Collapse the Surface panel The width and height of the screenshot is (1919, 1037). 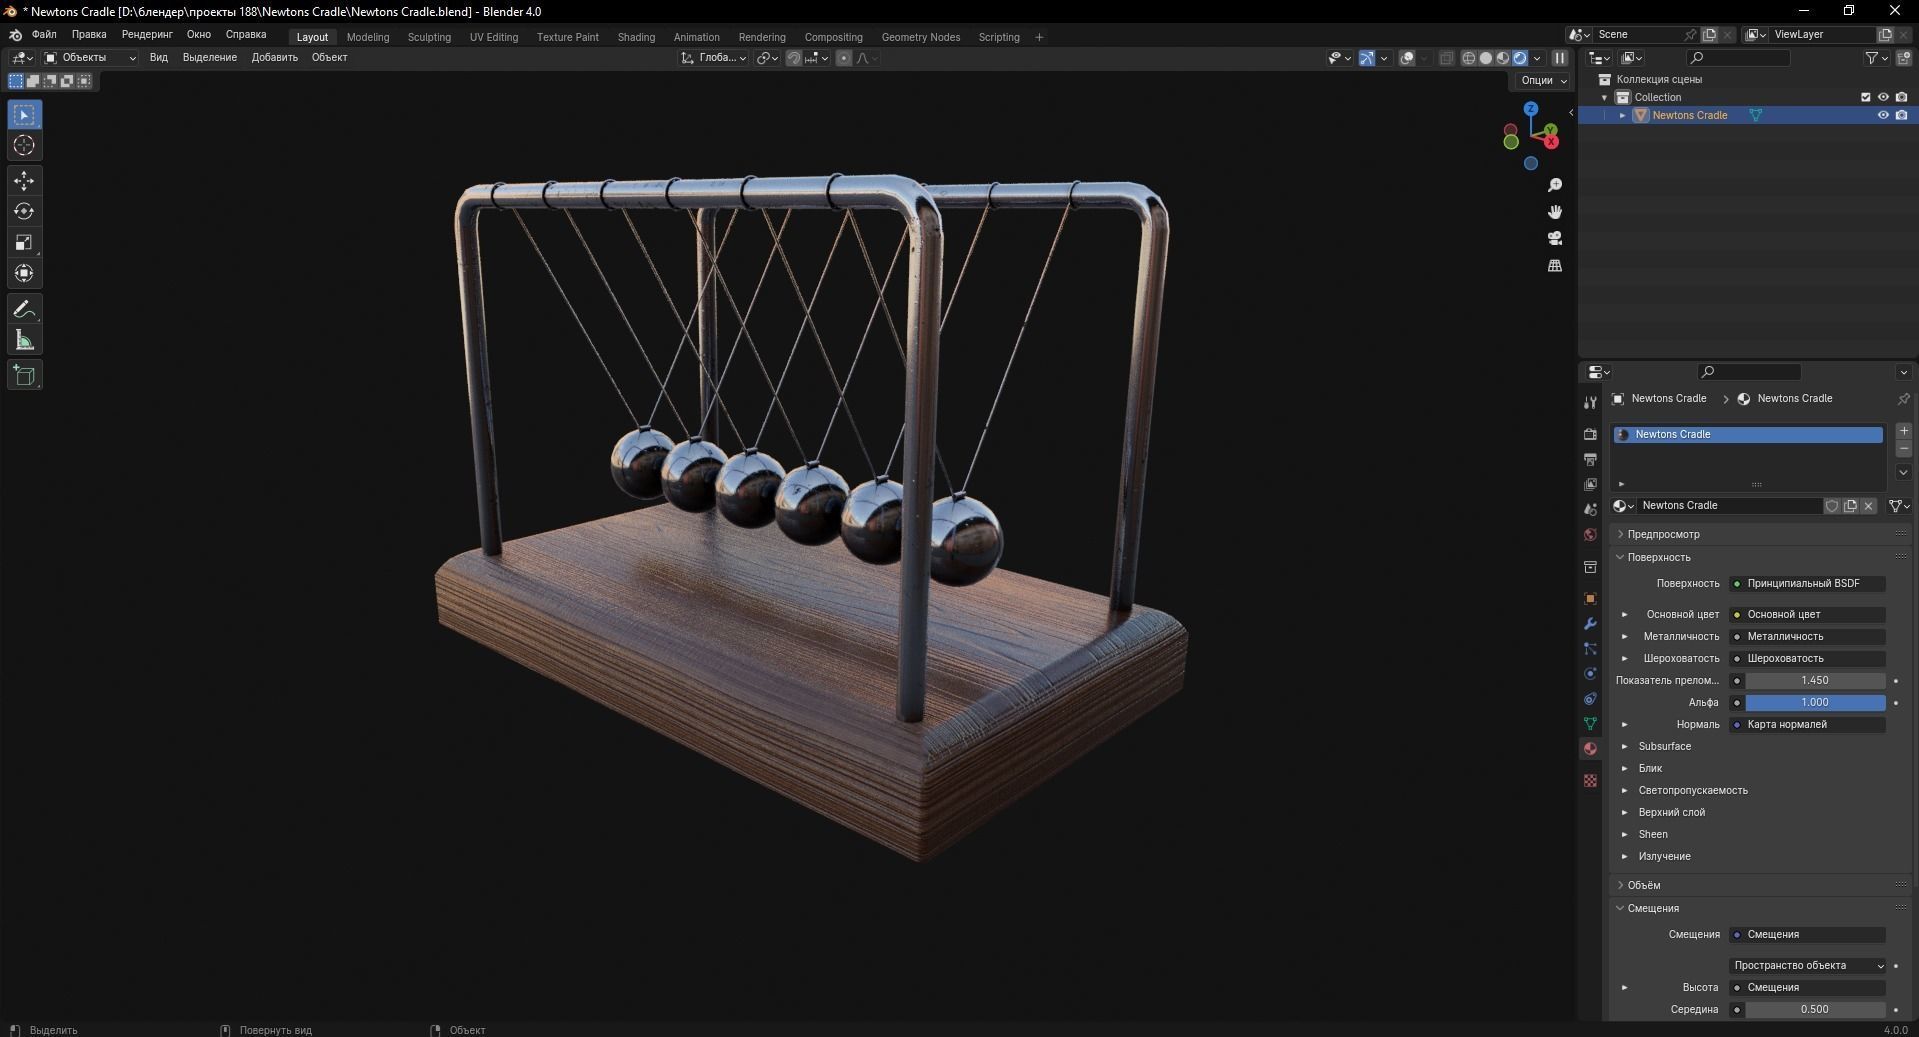pos(1659,557)
